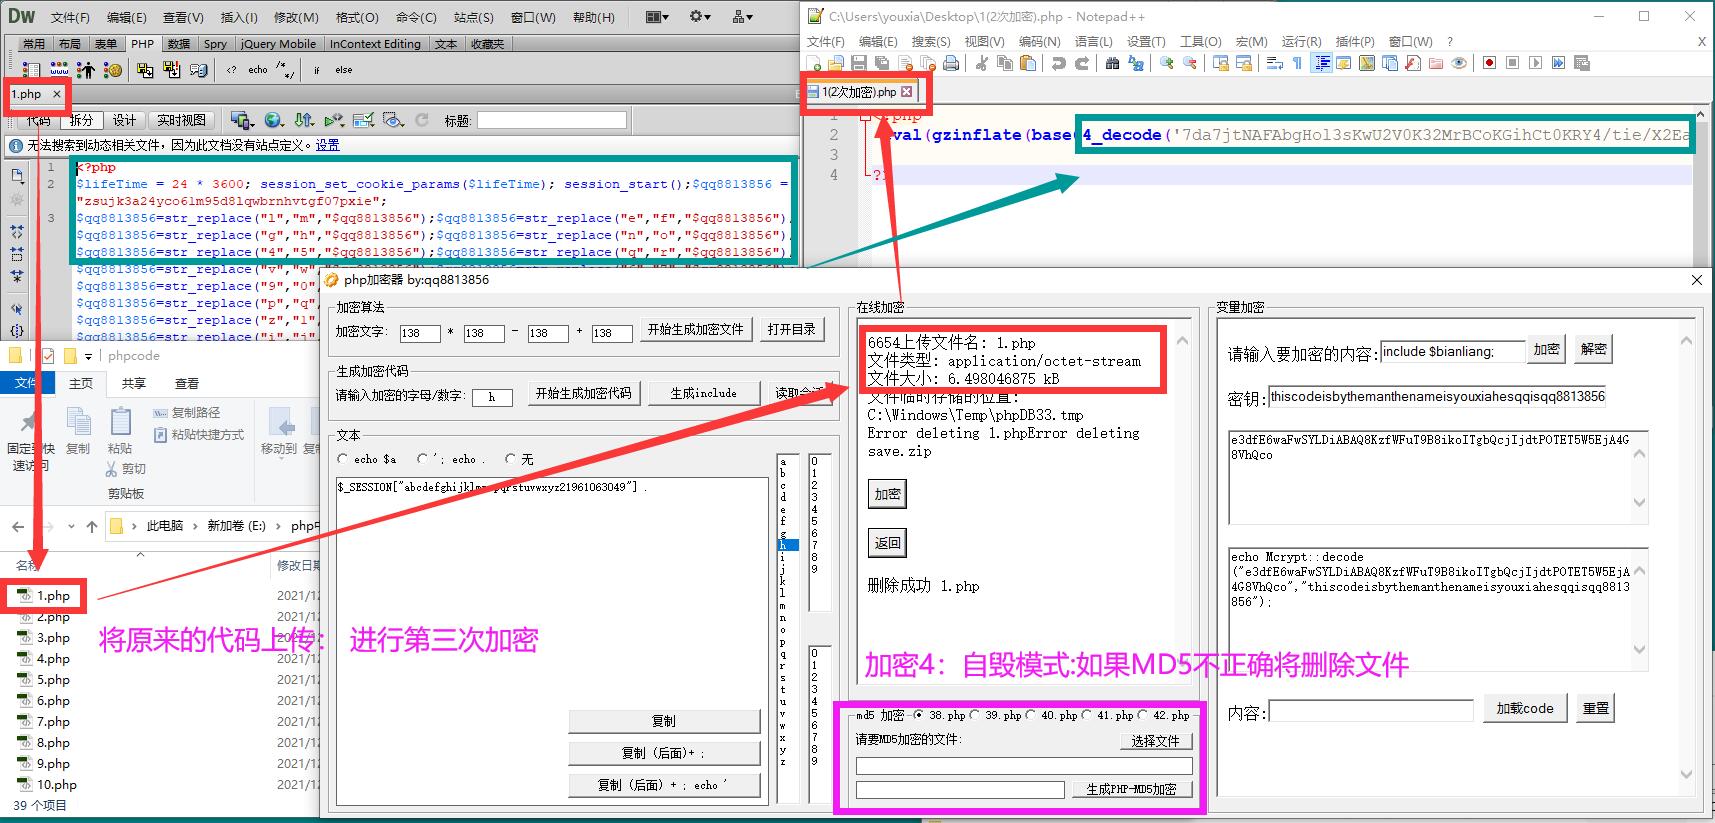Screen dimensions: 1715x823
Task: Click the echo button in Dreamweaver PHP toolbar
Action: 258,70
